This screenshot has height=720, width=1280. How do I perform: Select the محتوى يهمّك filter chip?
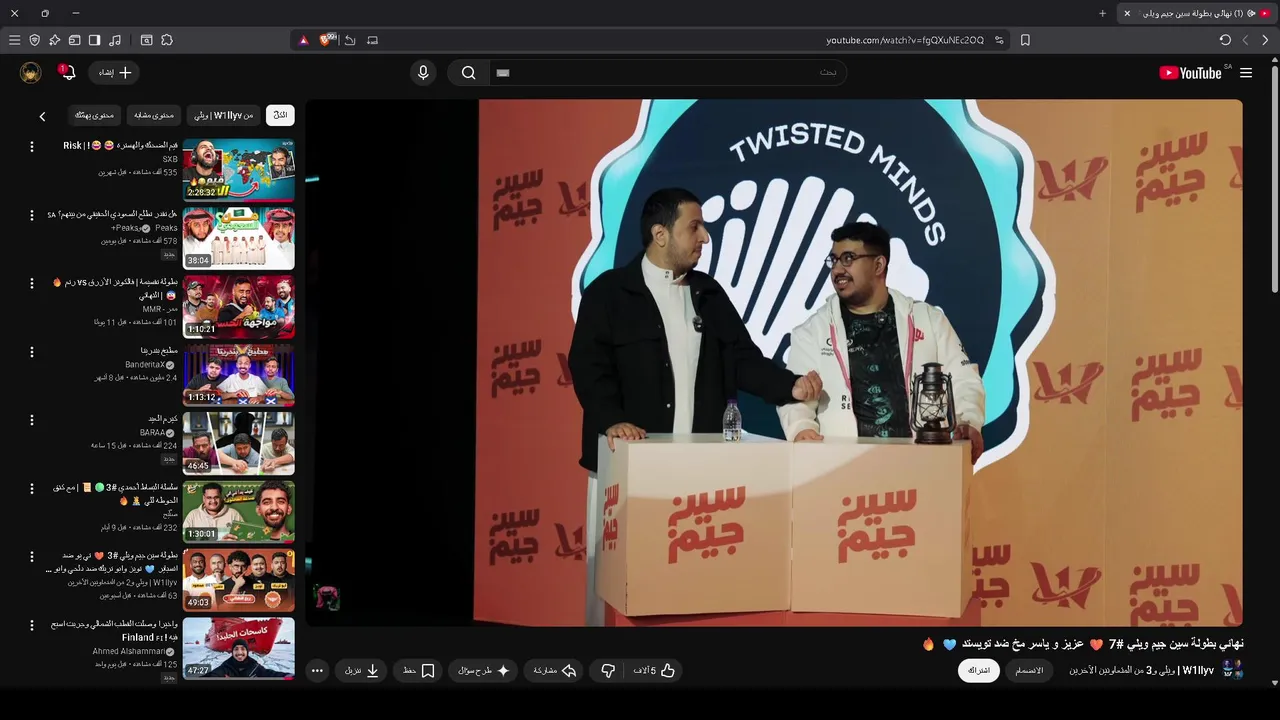click(x=94, y=115)
